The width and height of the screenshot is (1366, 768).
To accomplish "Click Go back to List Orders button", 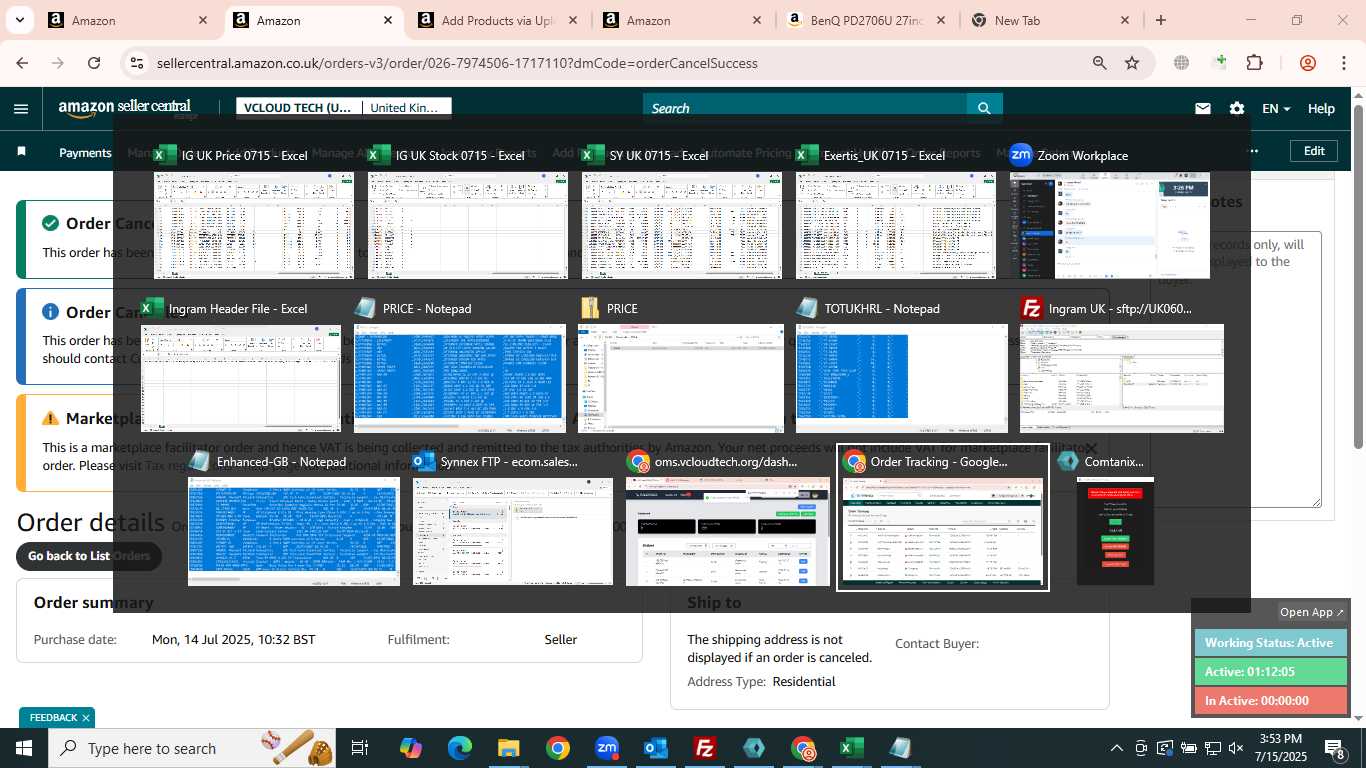I will click(89, 556).
